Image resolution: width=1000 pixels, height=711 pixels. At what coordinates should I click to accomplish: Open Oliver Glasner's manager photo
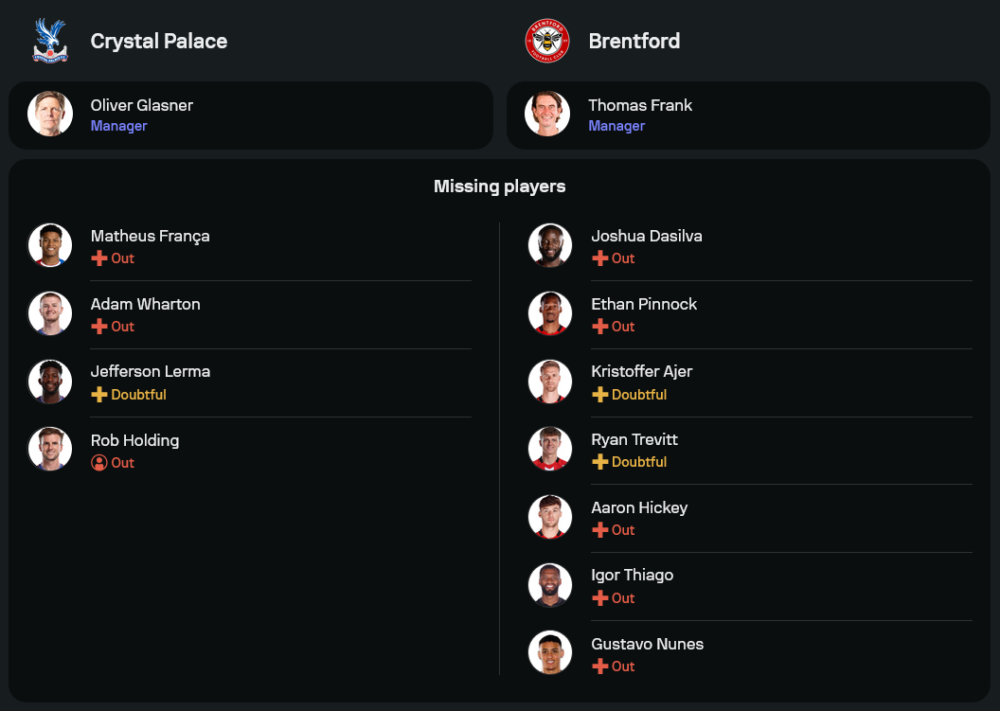50,114
